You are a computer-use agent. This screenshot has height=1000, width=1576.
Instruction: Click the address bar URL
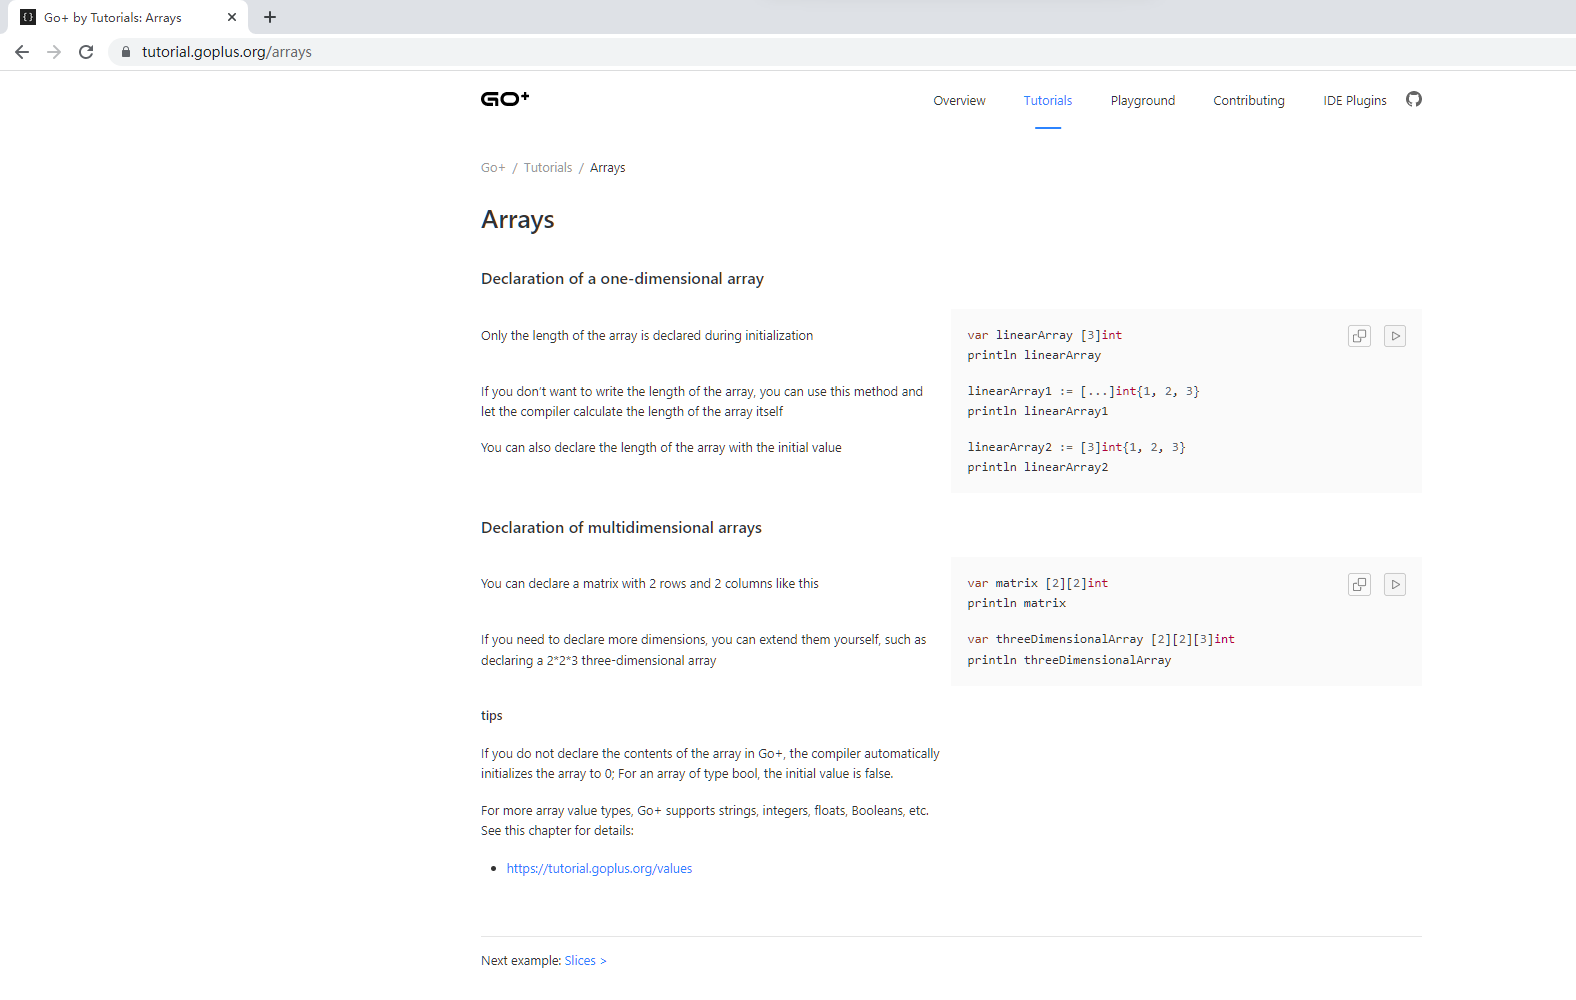(227, 52)
